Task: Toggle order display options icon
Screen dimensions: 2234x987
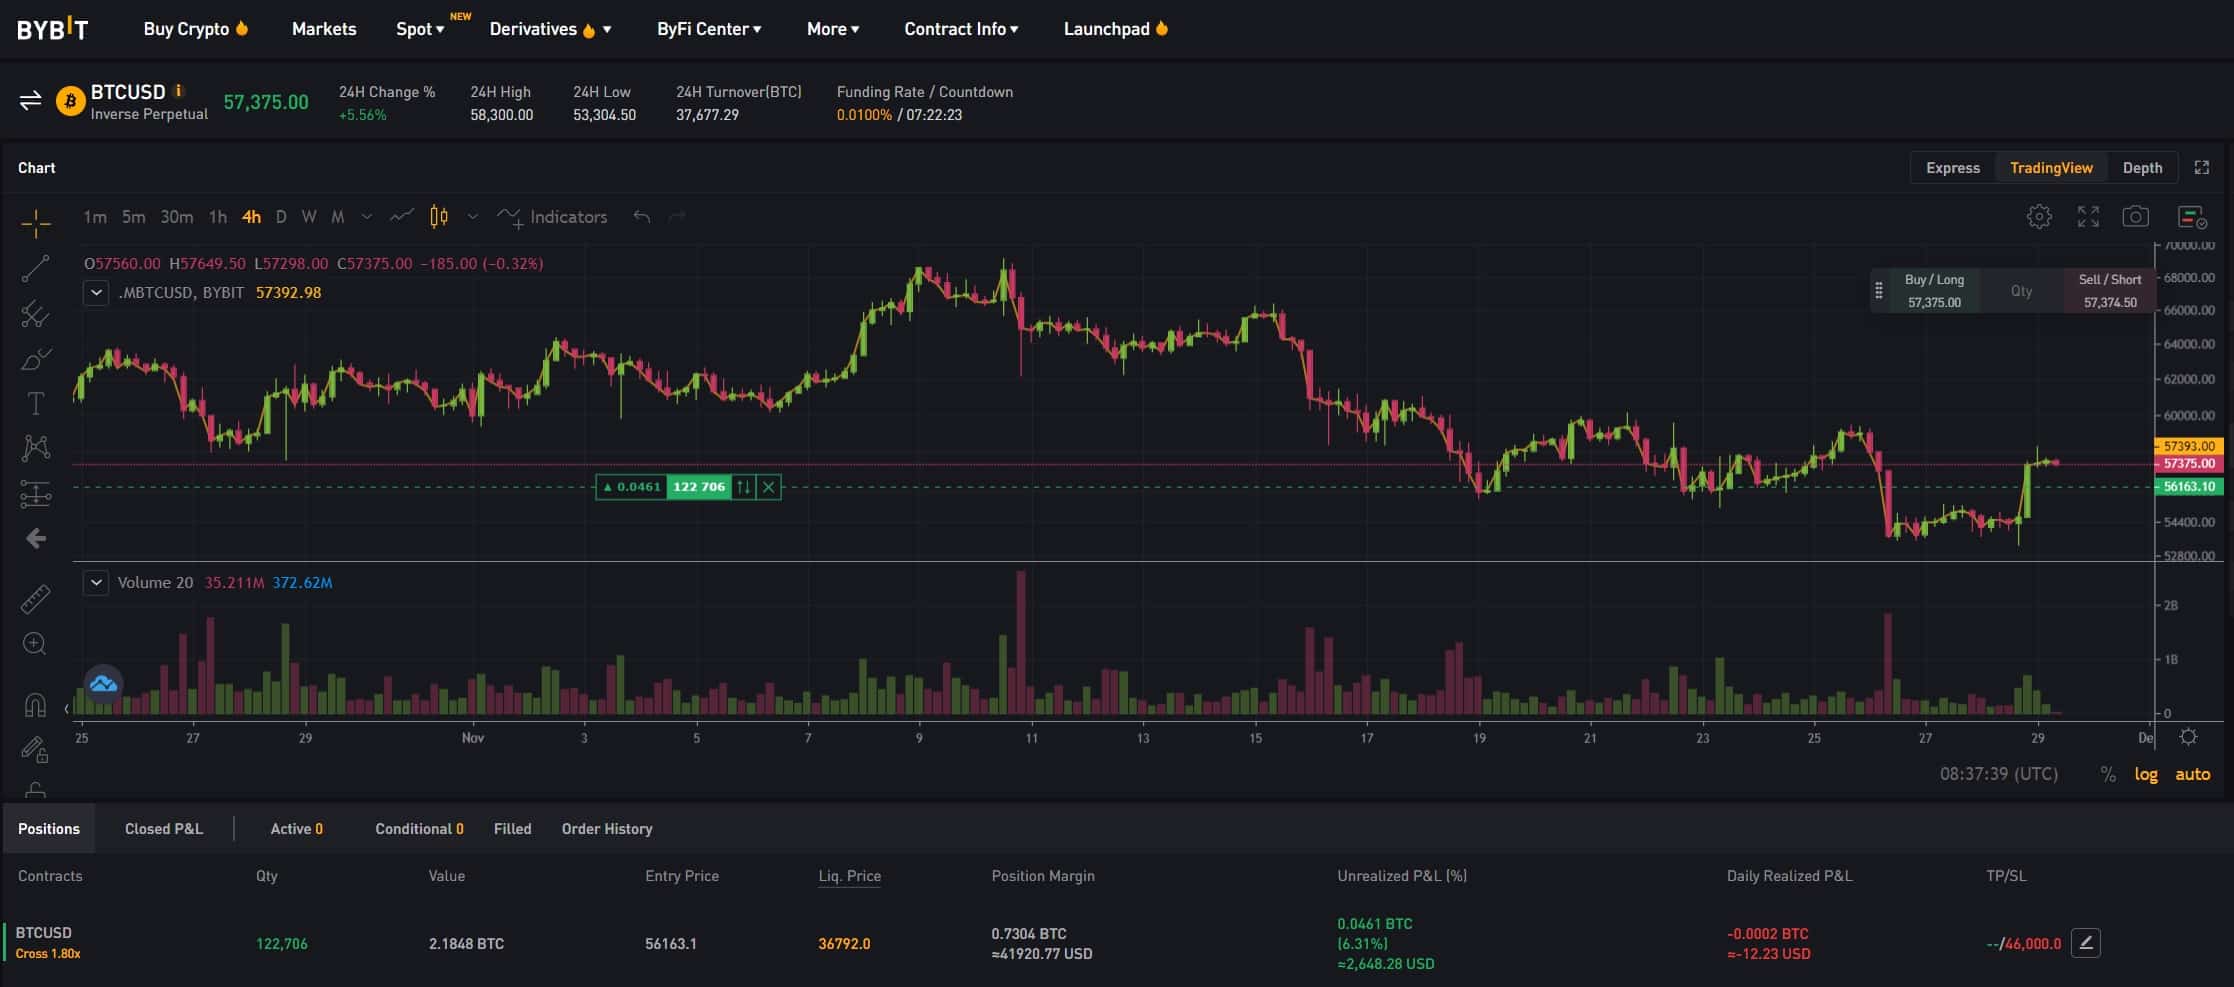Action: click(x=2192, y=217)
